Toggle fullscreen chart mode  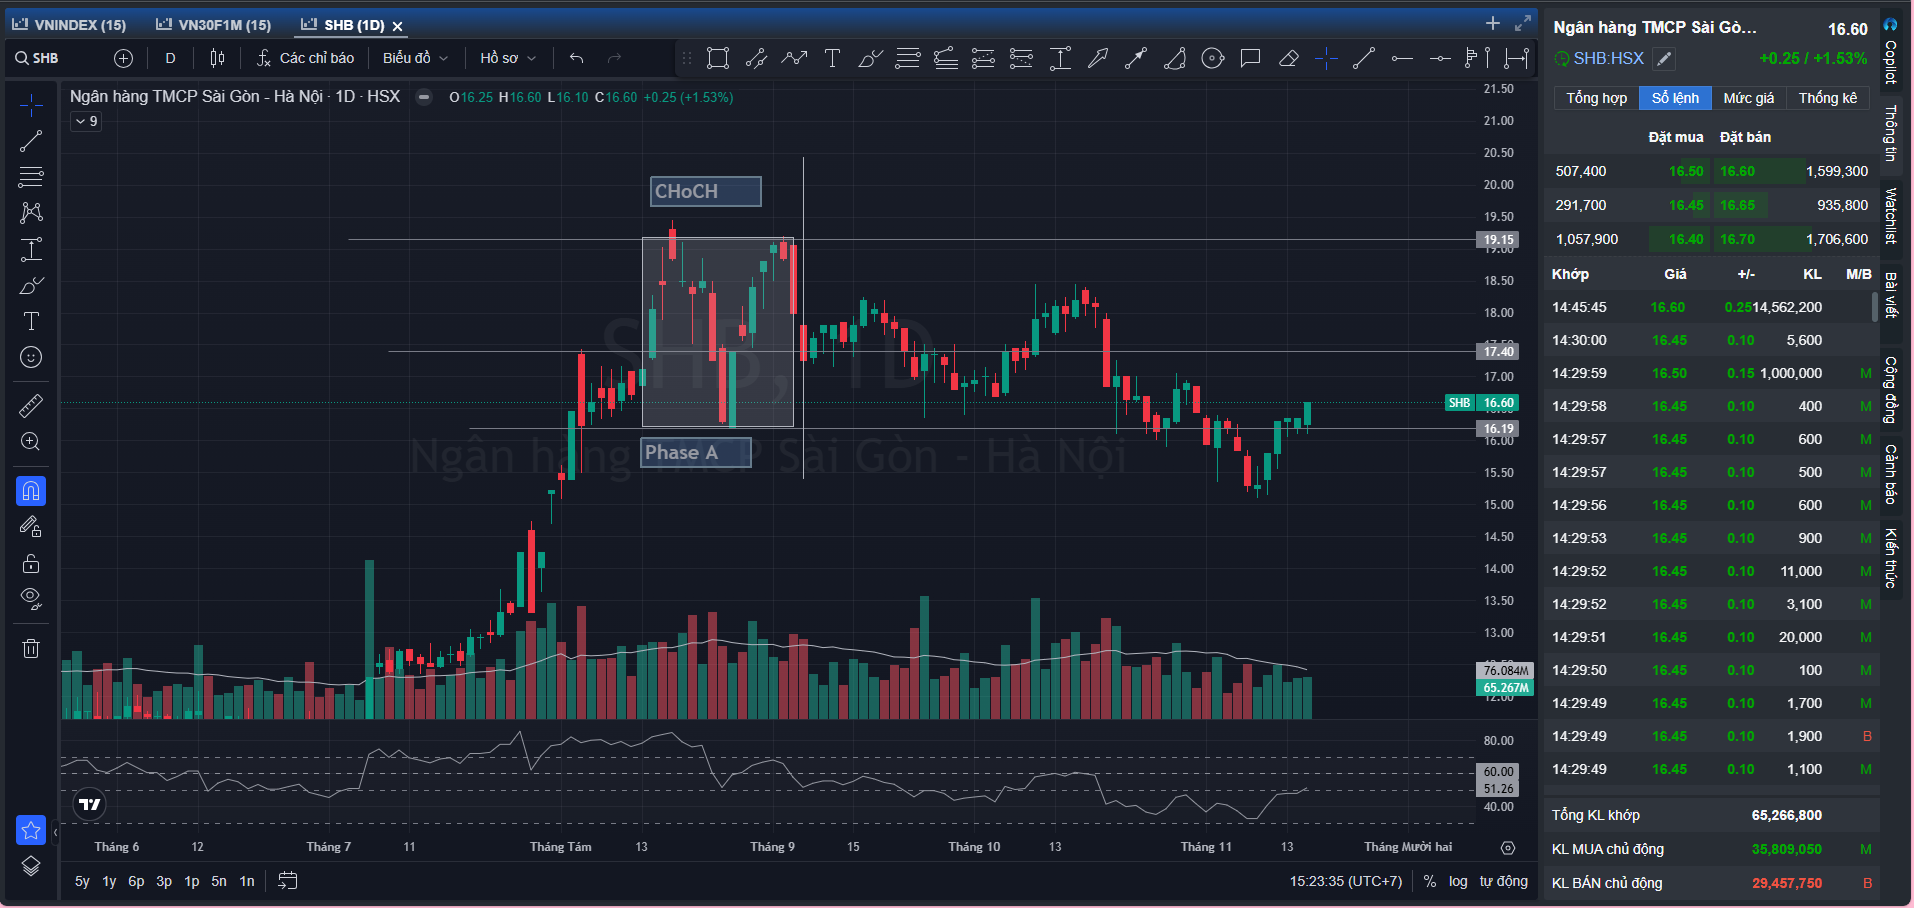1523,23
